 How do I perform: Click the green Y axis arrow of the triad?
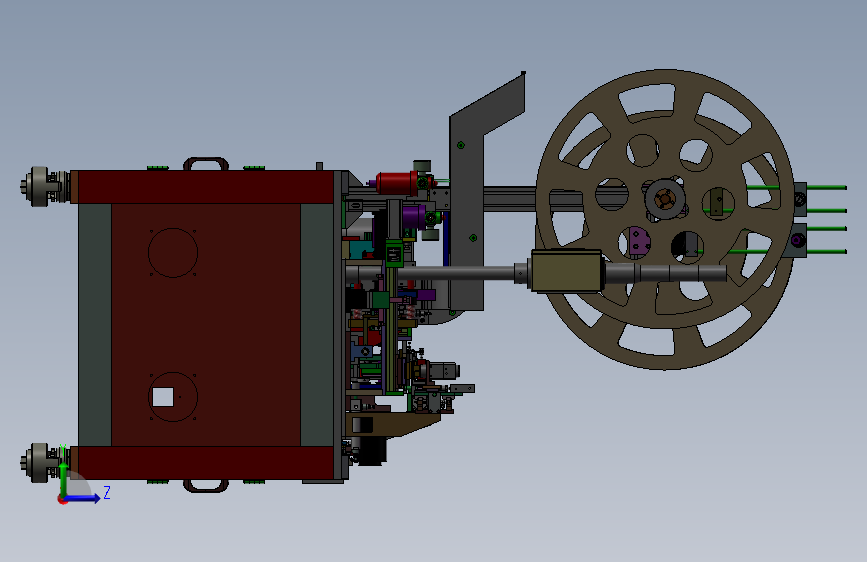click(x=63, y=479)
